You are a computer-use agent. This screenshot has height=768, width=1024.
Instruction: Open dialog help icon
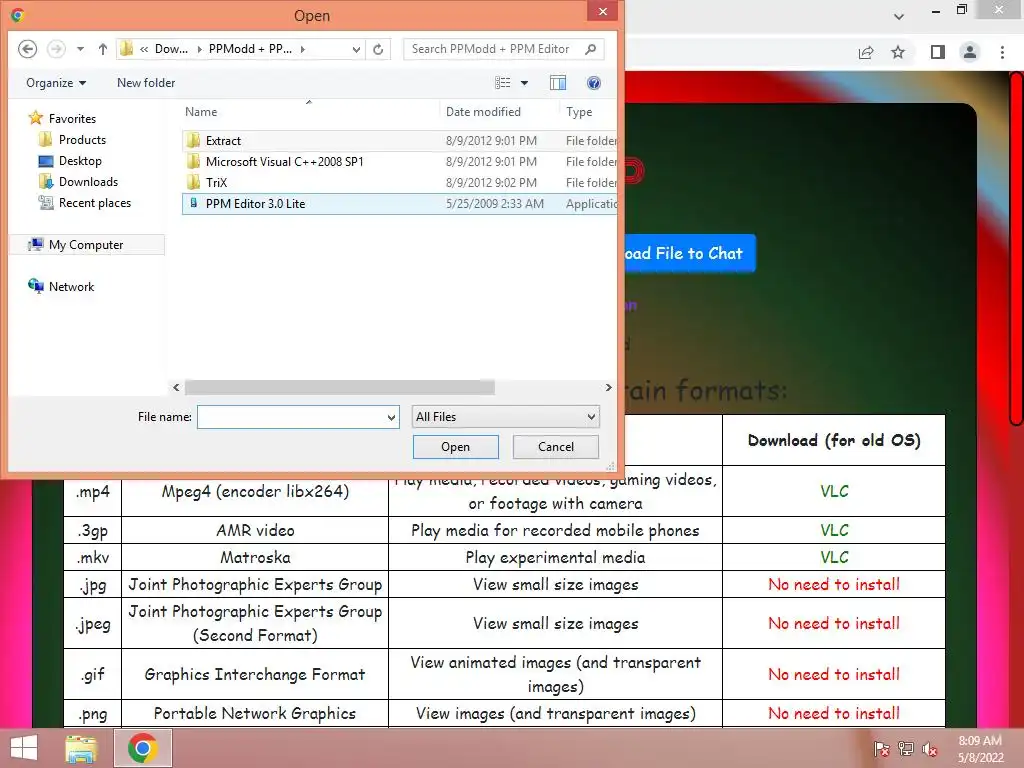[594, 83]
